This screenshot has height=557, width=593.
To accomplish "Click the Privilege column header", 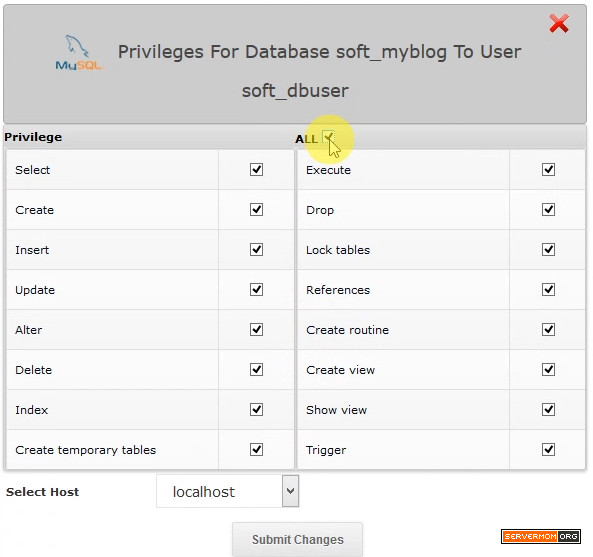I will (x=33, y=137).
